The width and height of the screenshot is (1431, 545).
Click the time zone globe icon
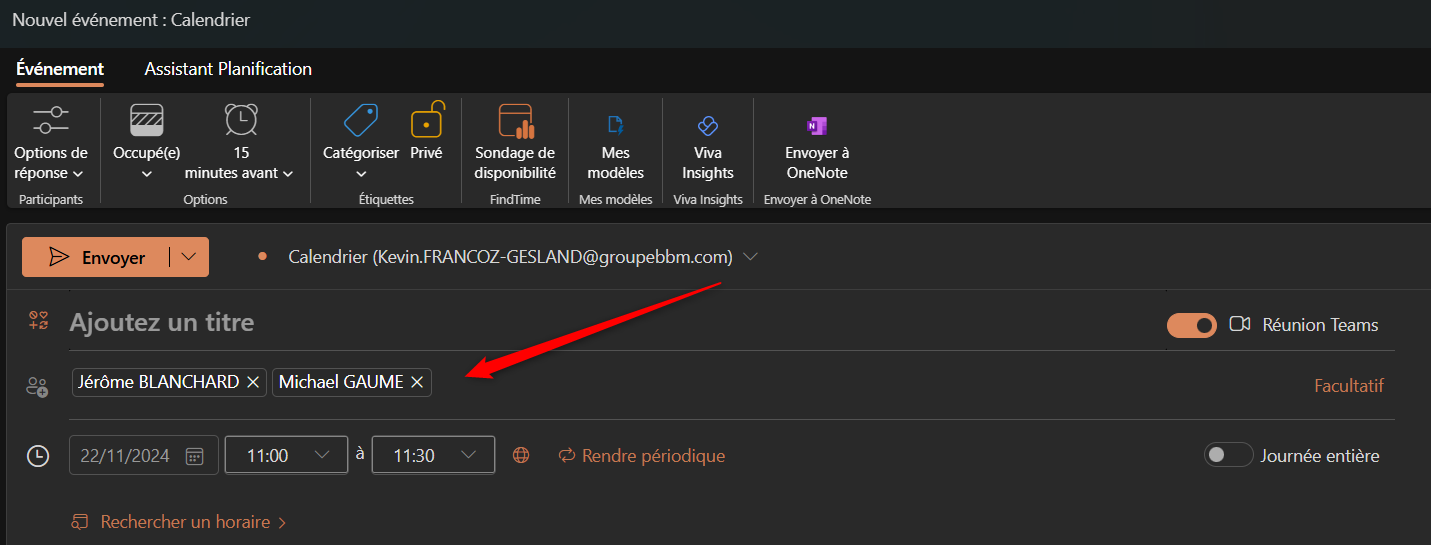tap(521, 456)
